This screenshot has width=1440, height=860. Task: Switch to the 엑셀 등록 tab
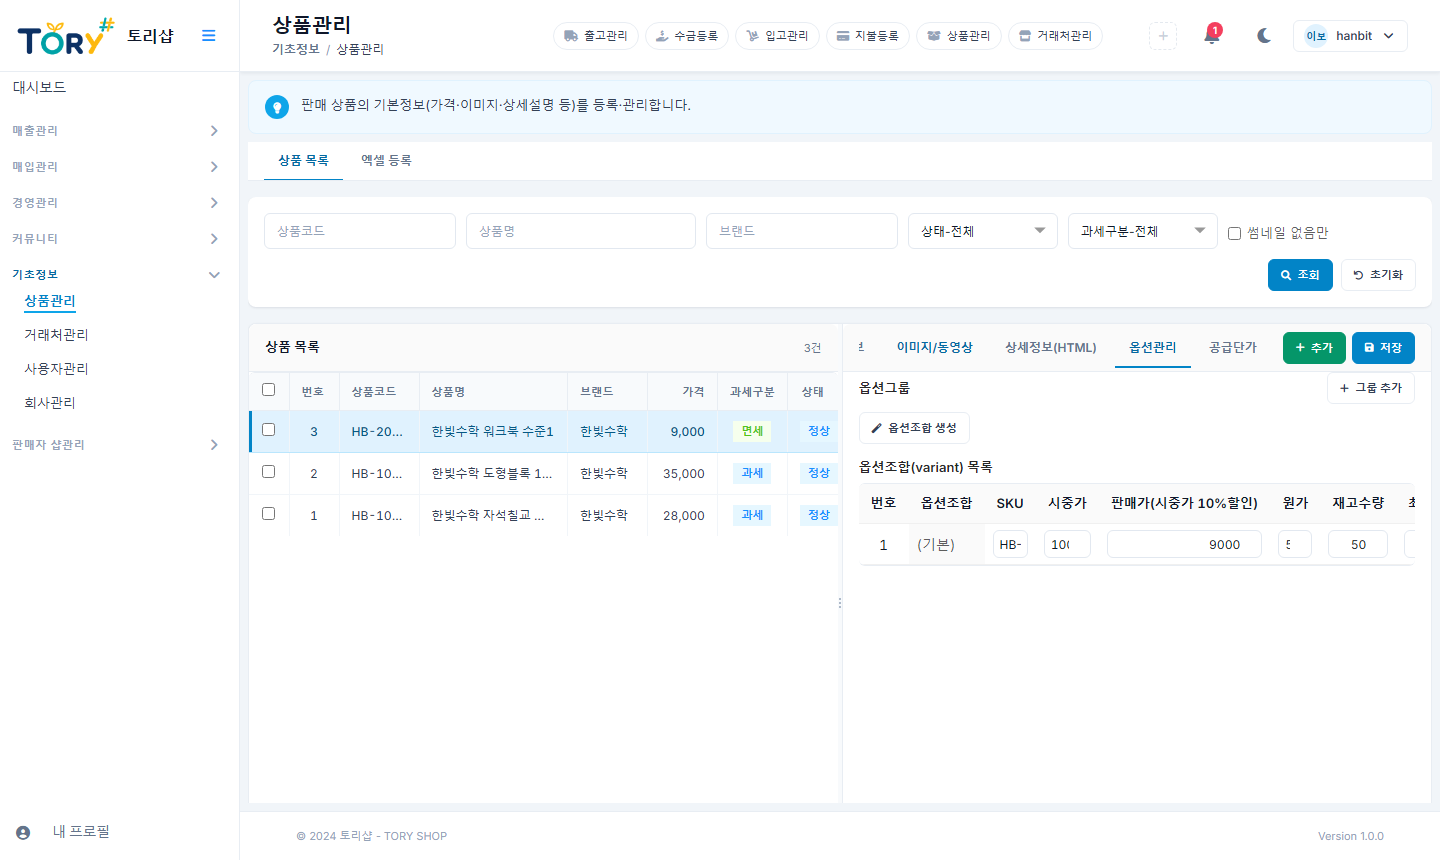coord(386,161)
